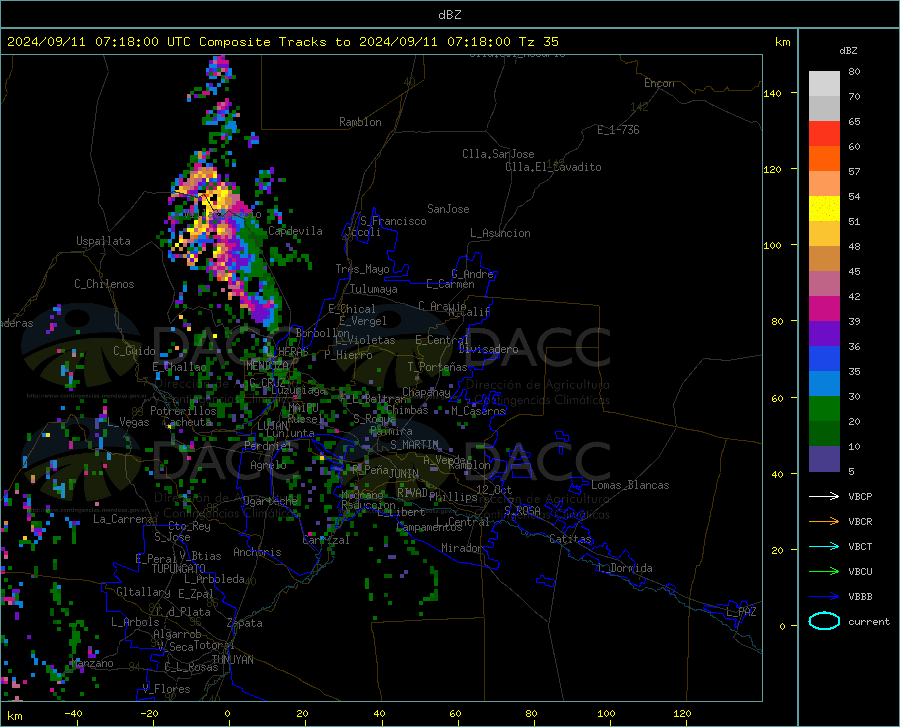Click the Encon map label

pyautogui.click(x=659, y=83)
